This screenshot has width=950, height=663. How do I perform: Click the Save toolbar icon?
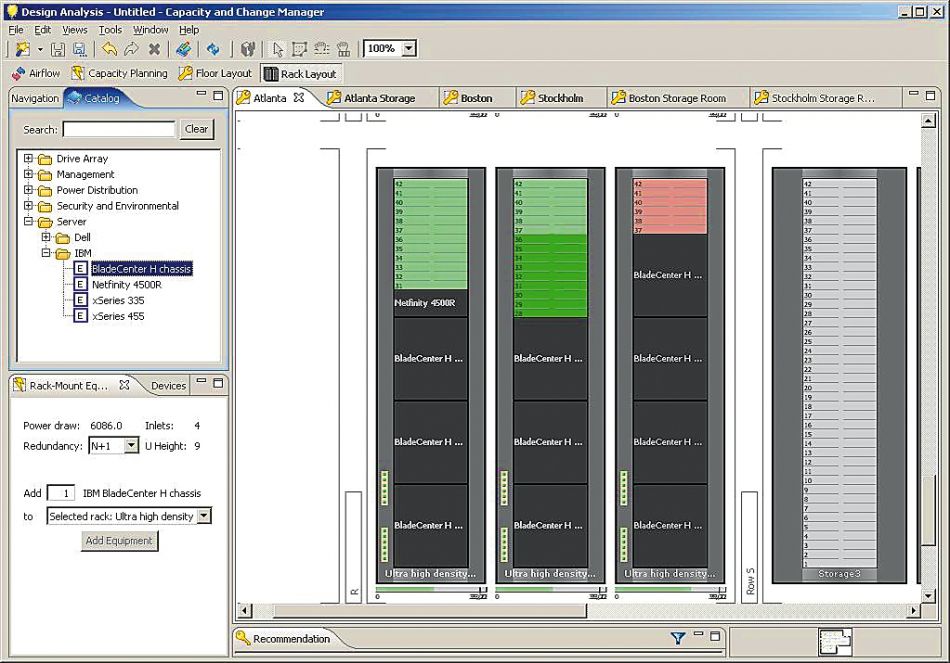pyautogui.click(x=58, y=49)
